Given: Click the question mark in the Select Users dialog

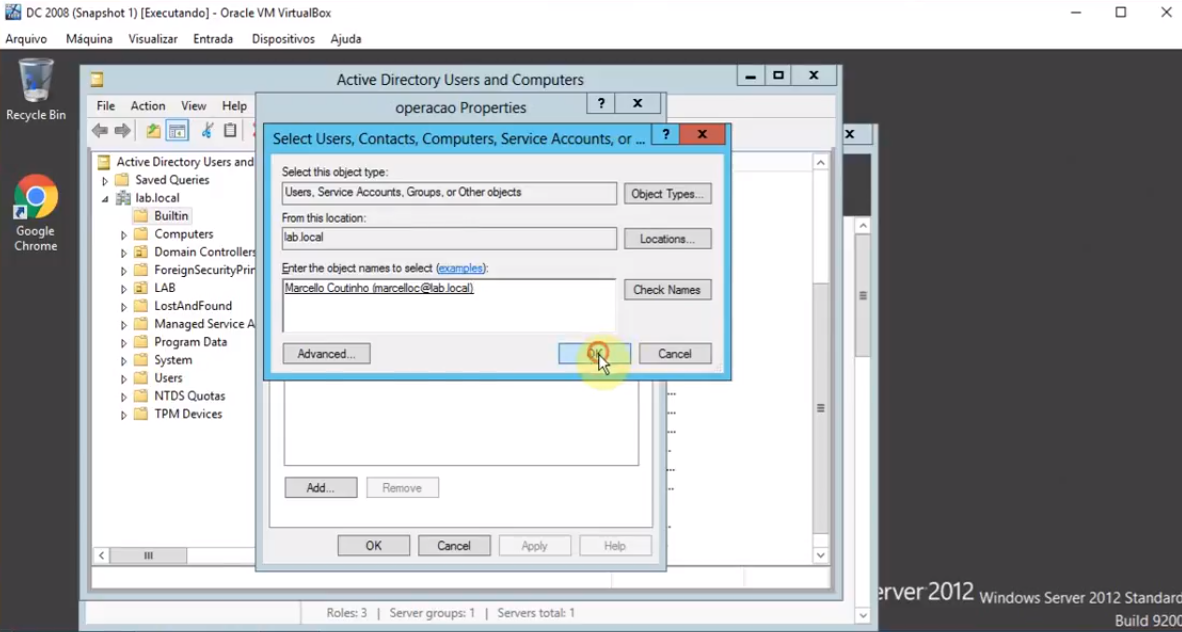Looking at the screenshot, I should [666, 134].
